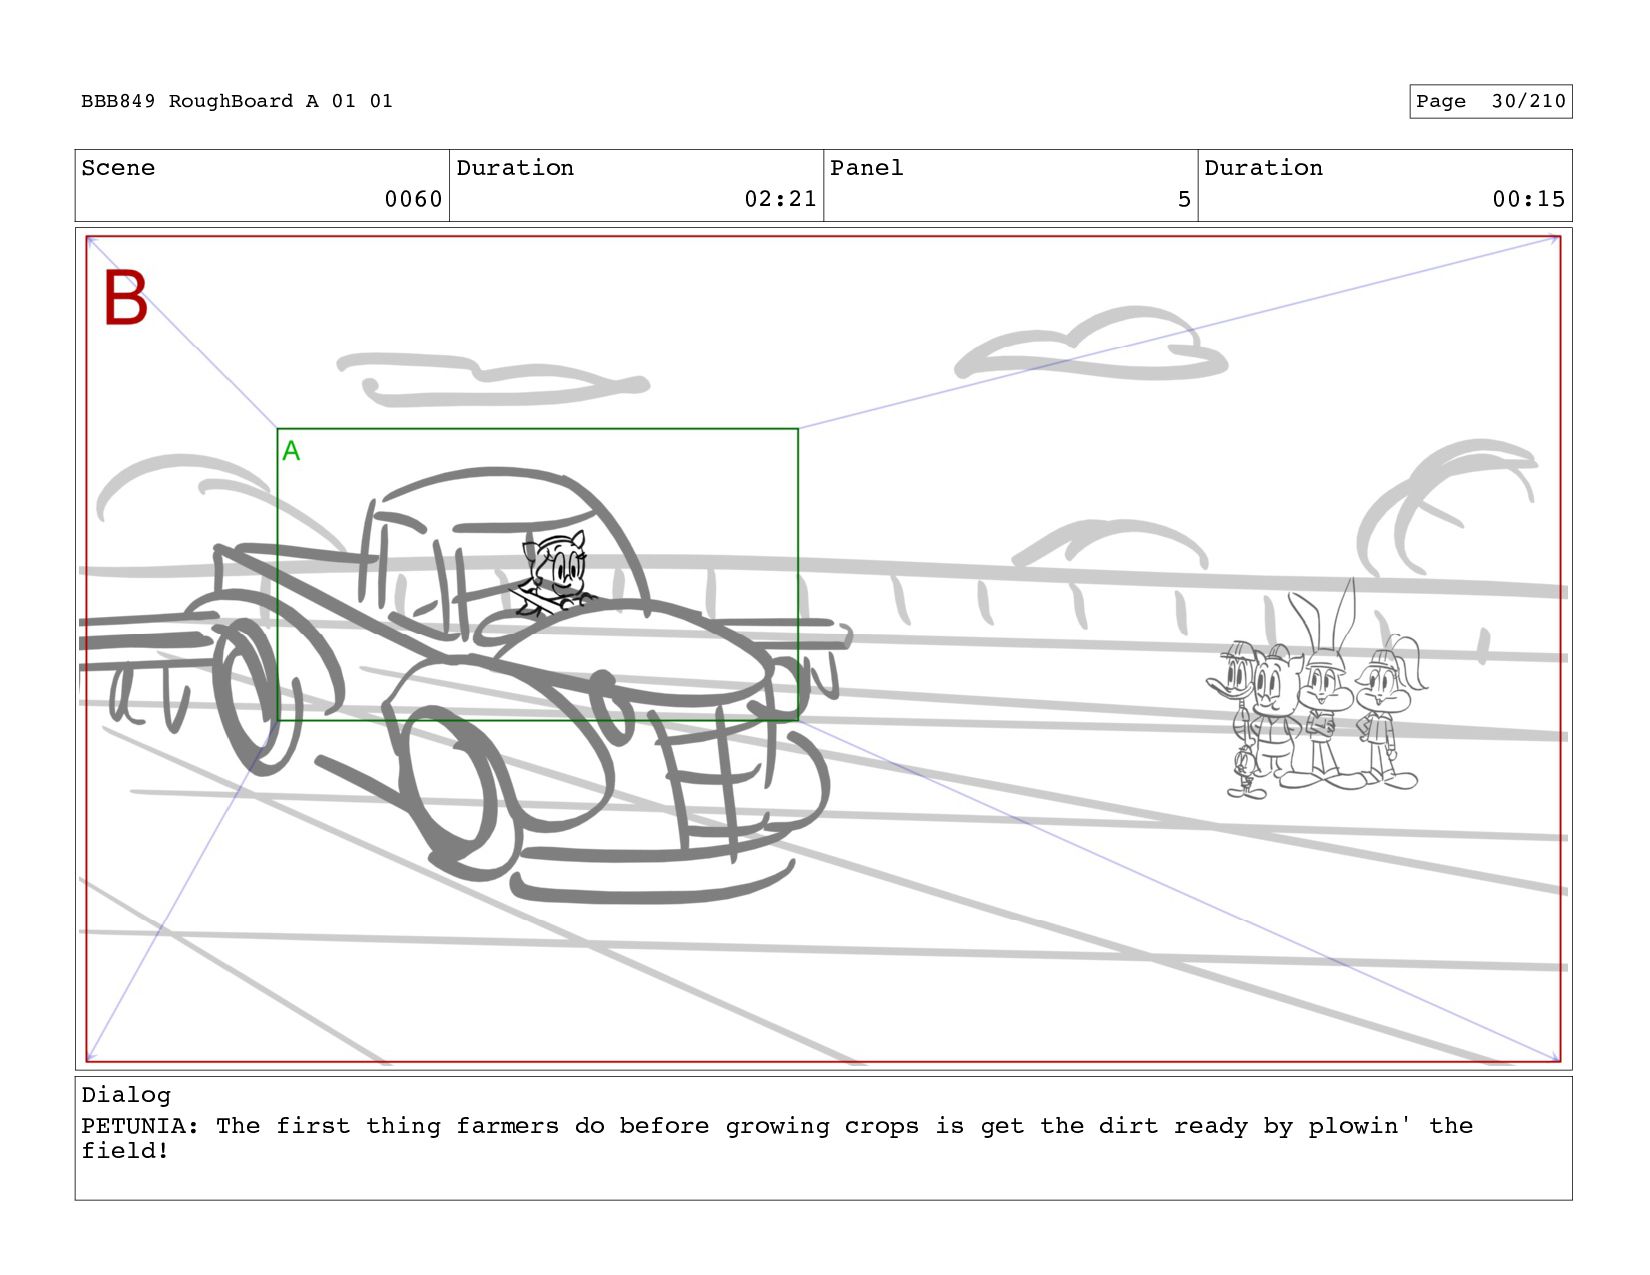The width and height of the screenshot is (1650, 1275).
Task: Click the 'PETUNIA:' dialog line
Action: click(x=777, y=1138)
